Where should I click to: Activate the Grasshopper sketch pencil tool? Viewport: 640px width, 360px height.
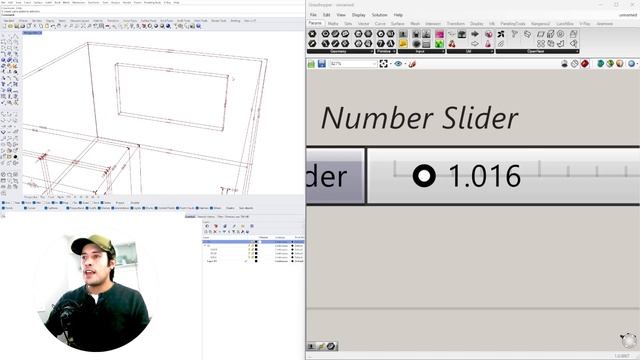click(412, 64)
